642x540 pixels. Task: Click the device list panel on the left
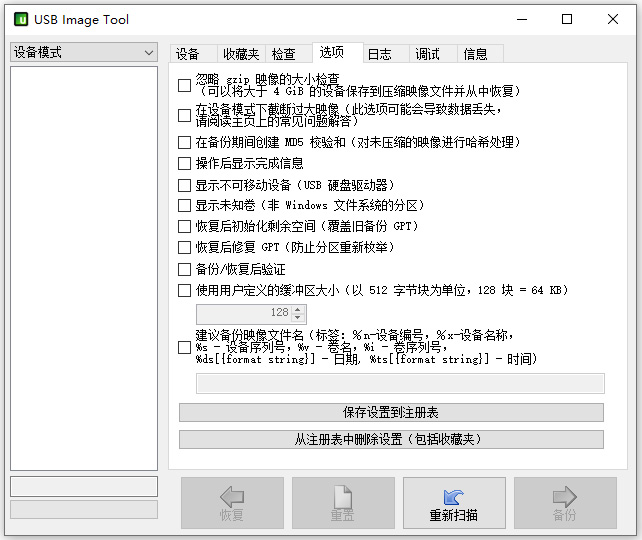[x=84, y=269]
